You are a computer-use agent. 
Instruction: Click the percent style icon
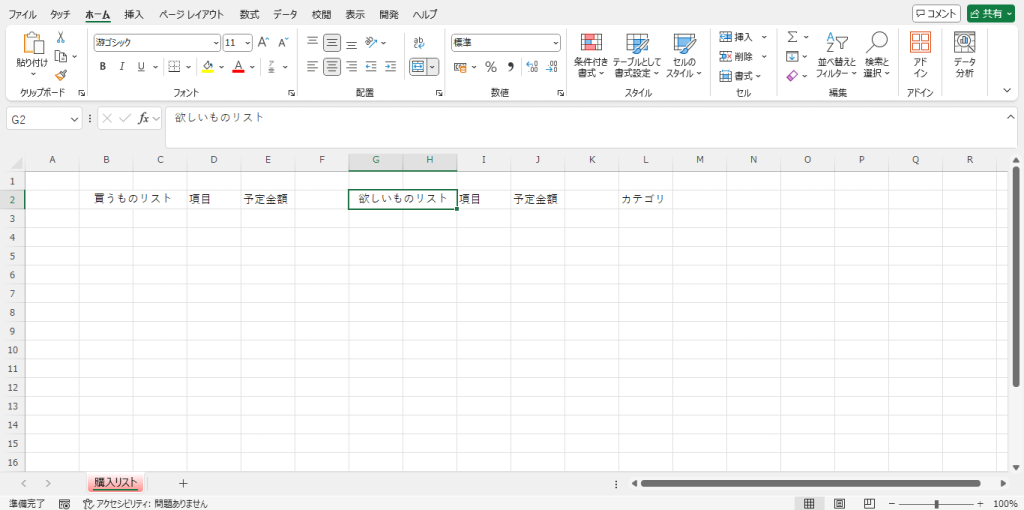[490, 67]
